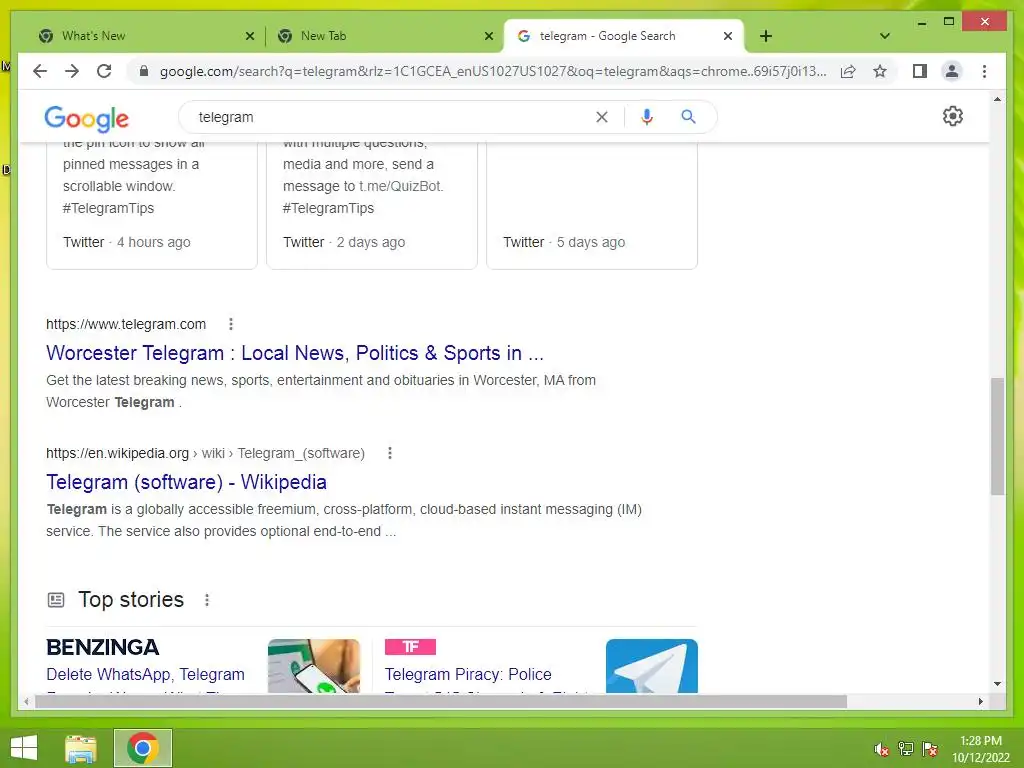The image size is (1024, 768).
Task: Open Telegram (software) Wikipedia link
Action: 186,482
